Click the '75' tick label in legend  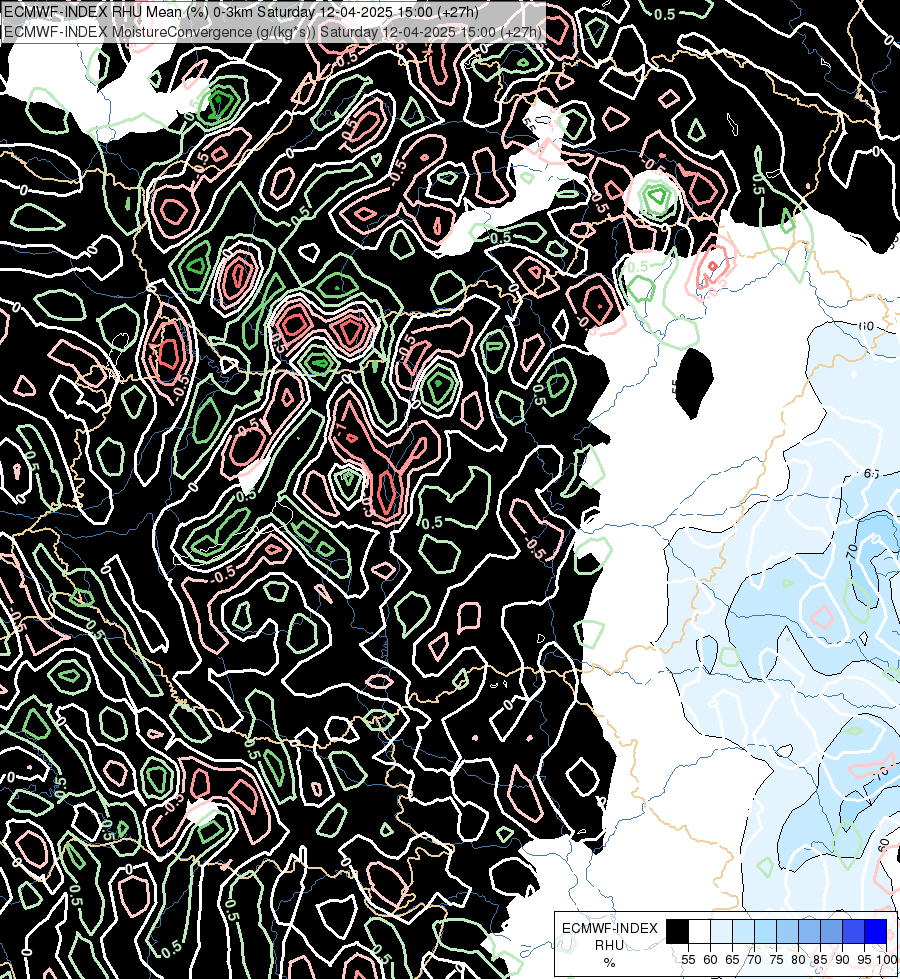click(x=776, y=960)
